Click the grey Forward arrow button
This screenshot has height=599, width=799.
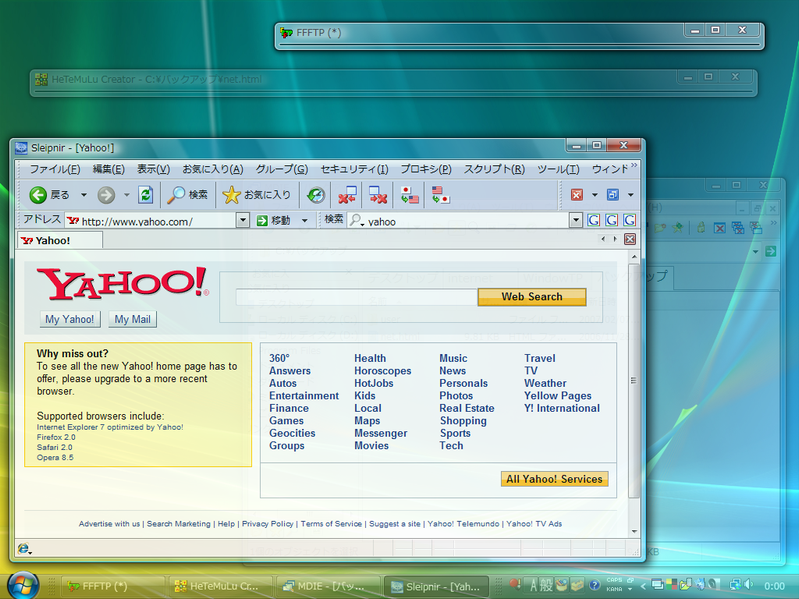pos(106,195)
